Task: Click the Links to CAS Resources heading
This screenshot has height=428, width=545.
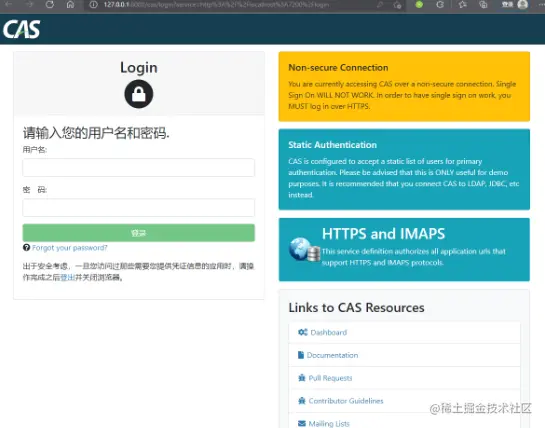Action: pos(356,308)
